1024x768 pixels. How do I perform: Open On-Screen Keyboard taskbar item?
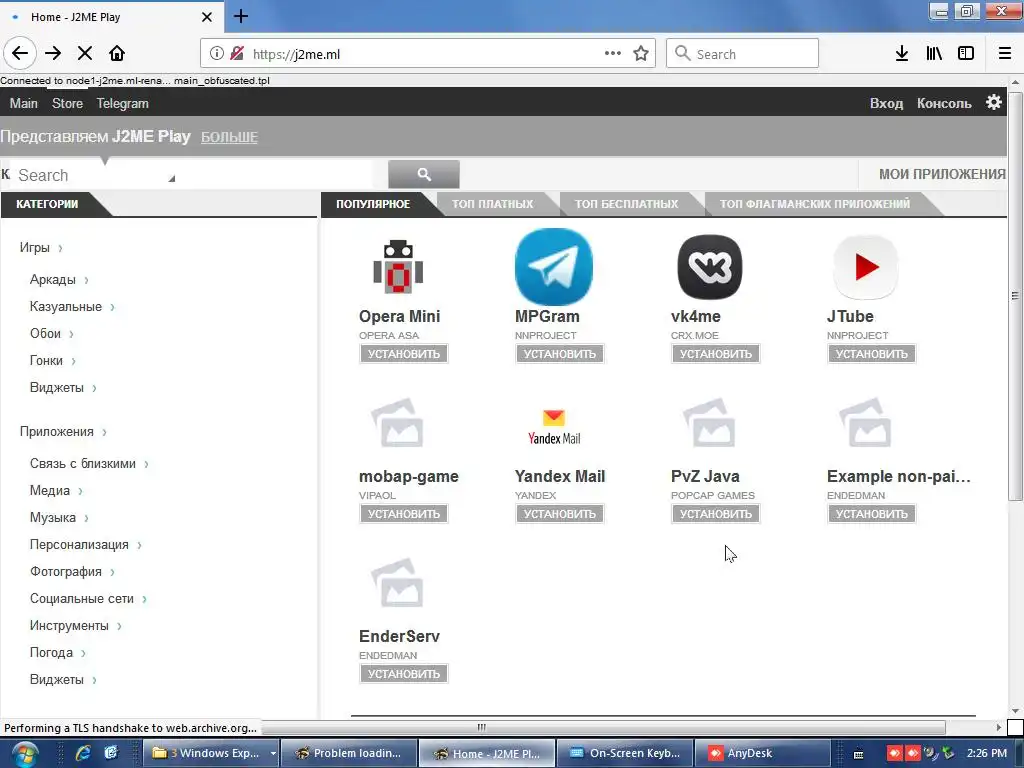coord(624,753)
